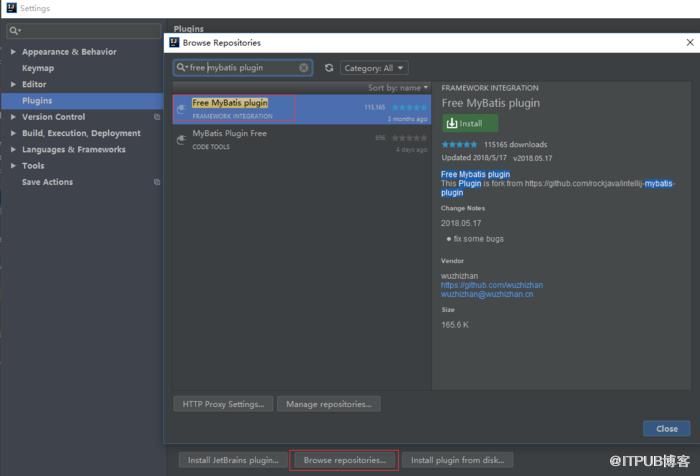This screenshot has height=476, width=700.
Task: Click the Settings search magnifier icon
Action: [x=15, y=30]
